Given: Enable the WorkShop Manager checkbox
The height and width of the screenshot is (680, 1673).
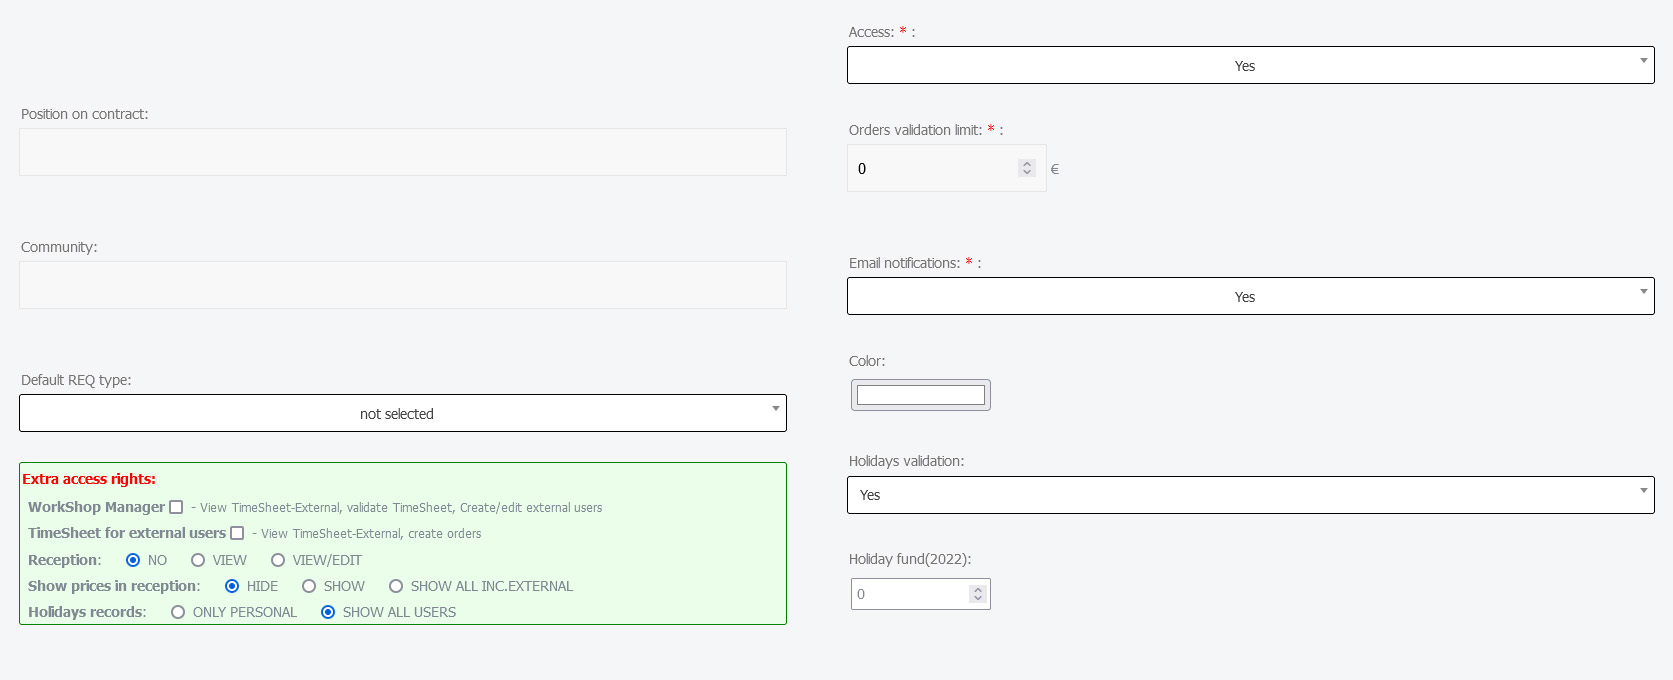Looking at the screenshot, I should click(176, 507).
